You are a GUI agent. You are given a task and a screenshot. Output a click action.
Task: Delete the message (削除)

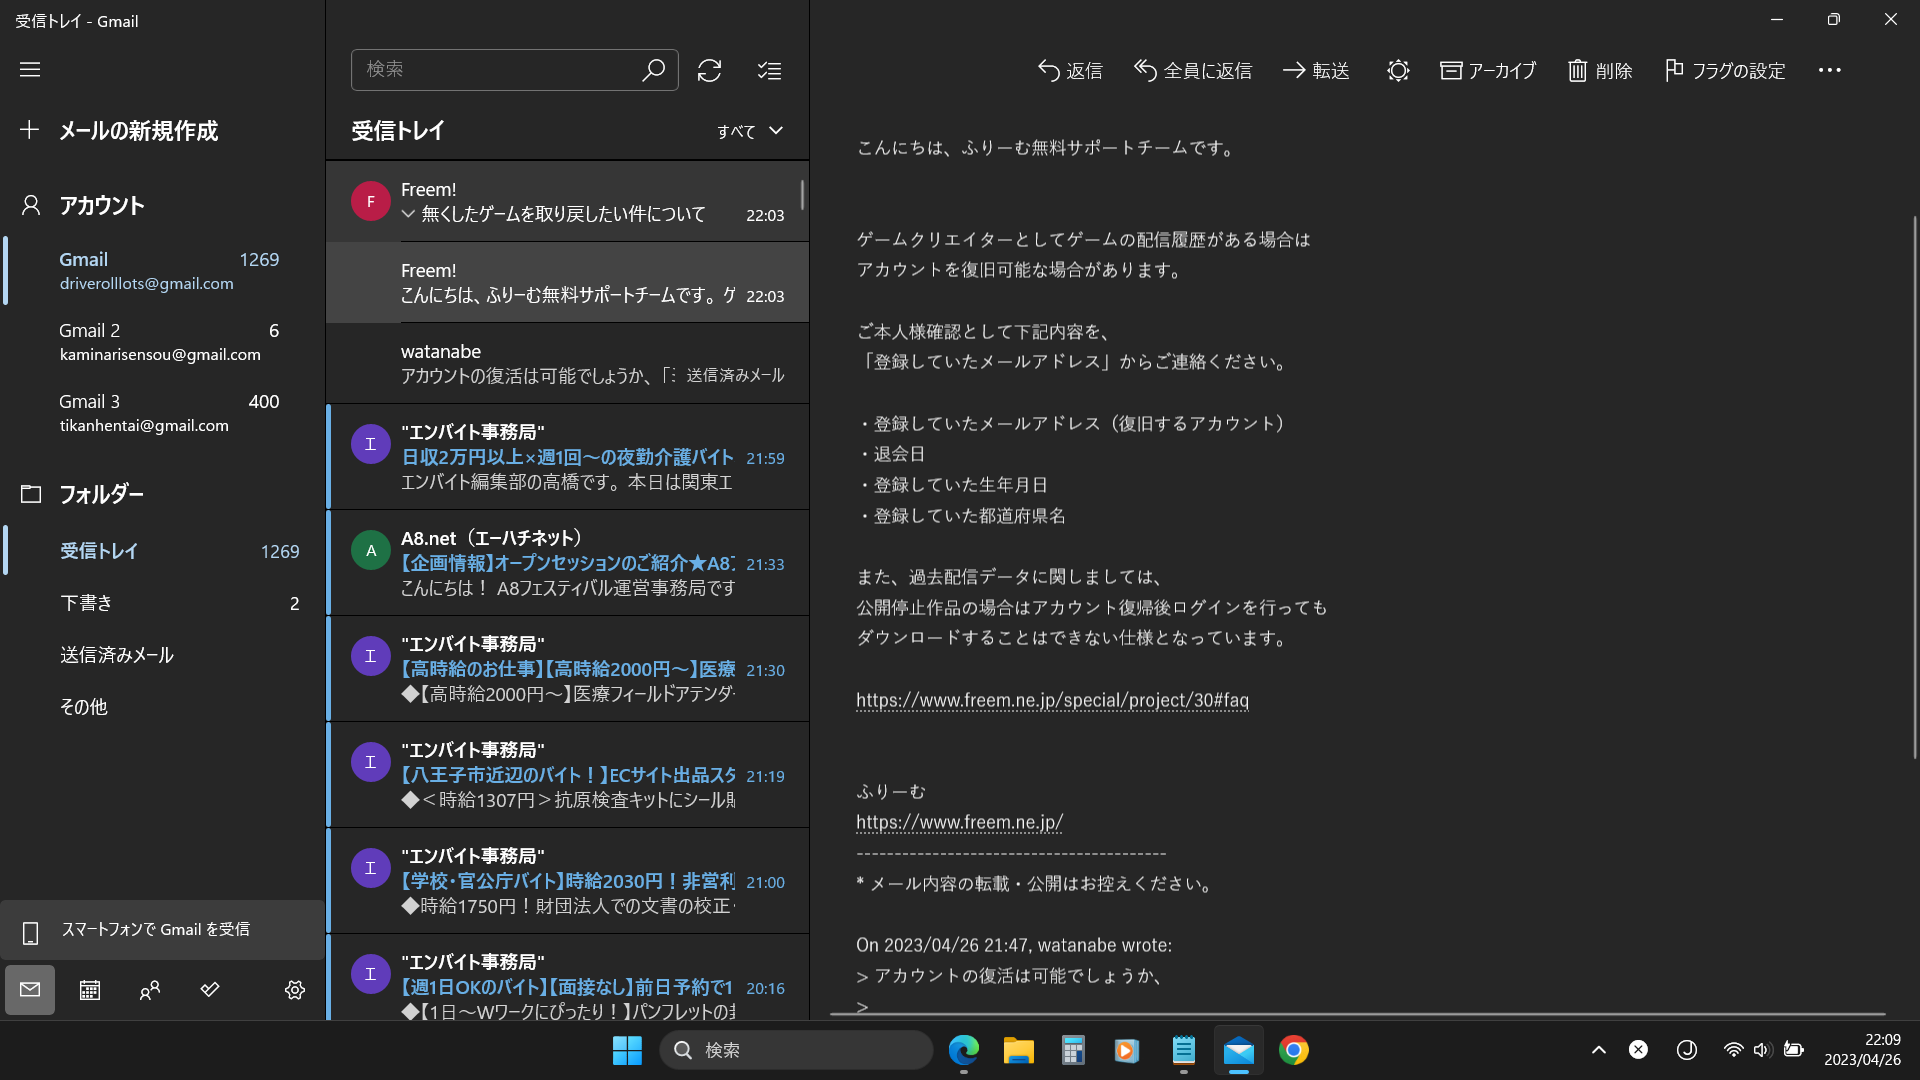(x=1600, y=70)
